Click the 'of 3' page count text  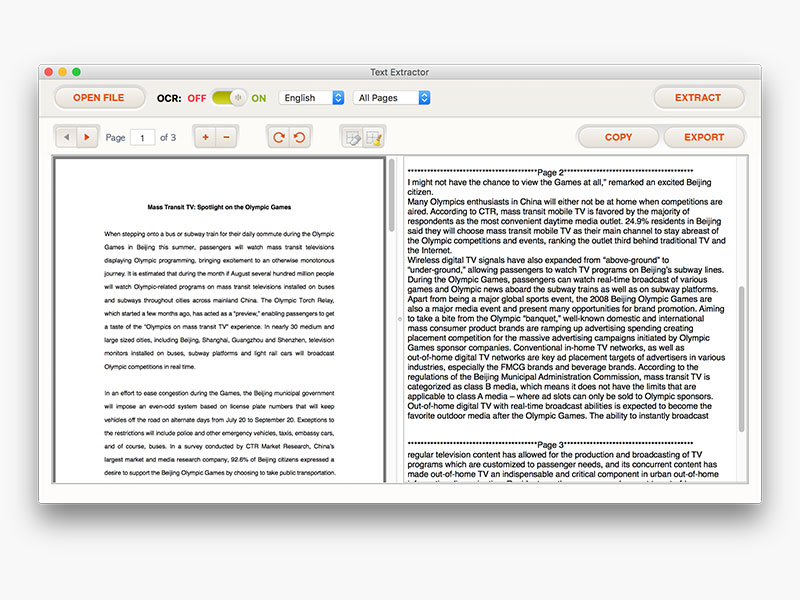168,137
